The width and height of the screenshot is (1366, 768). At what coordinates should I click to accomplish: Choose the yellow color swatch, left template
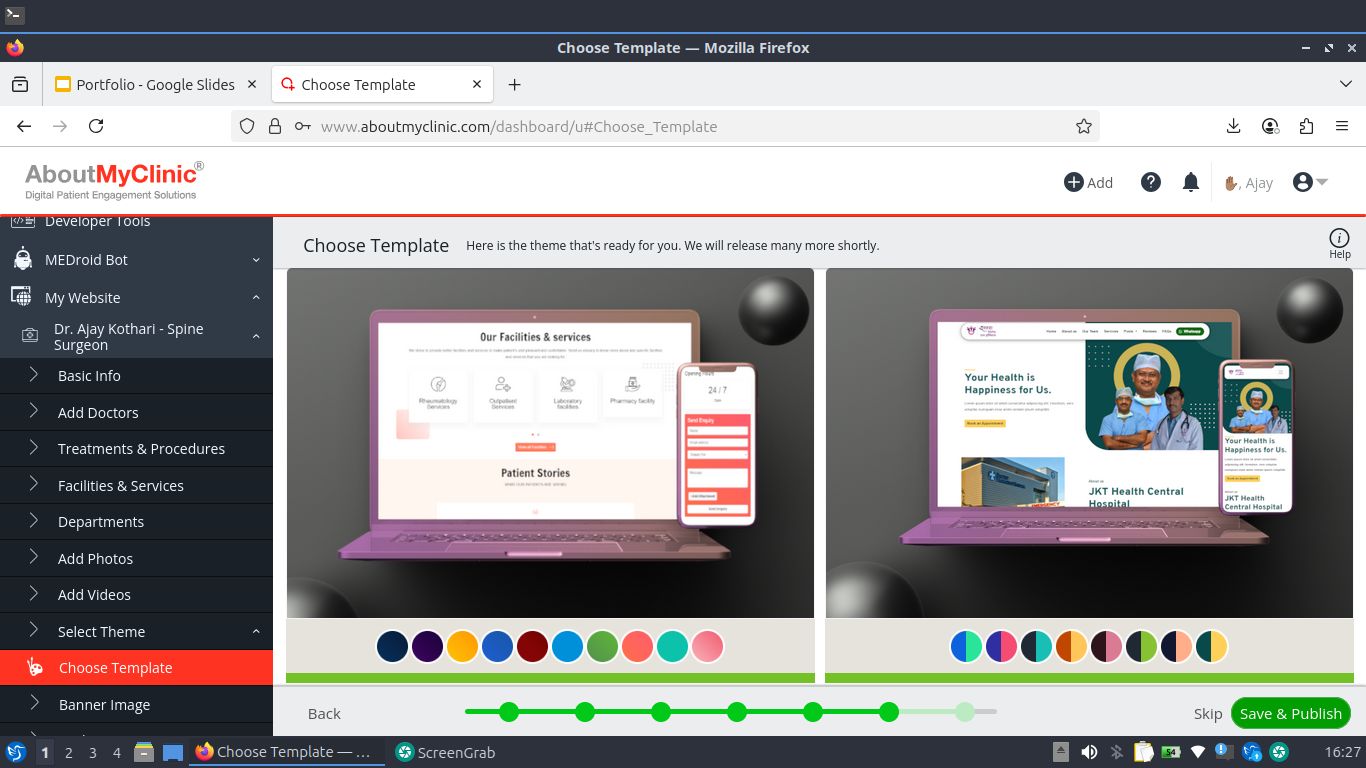coord(462,646)
